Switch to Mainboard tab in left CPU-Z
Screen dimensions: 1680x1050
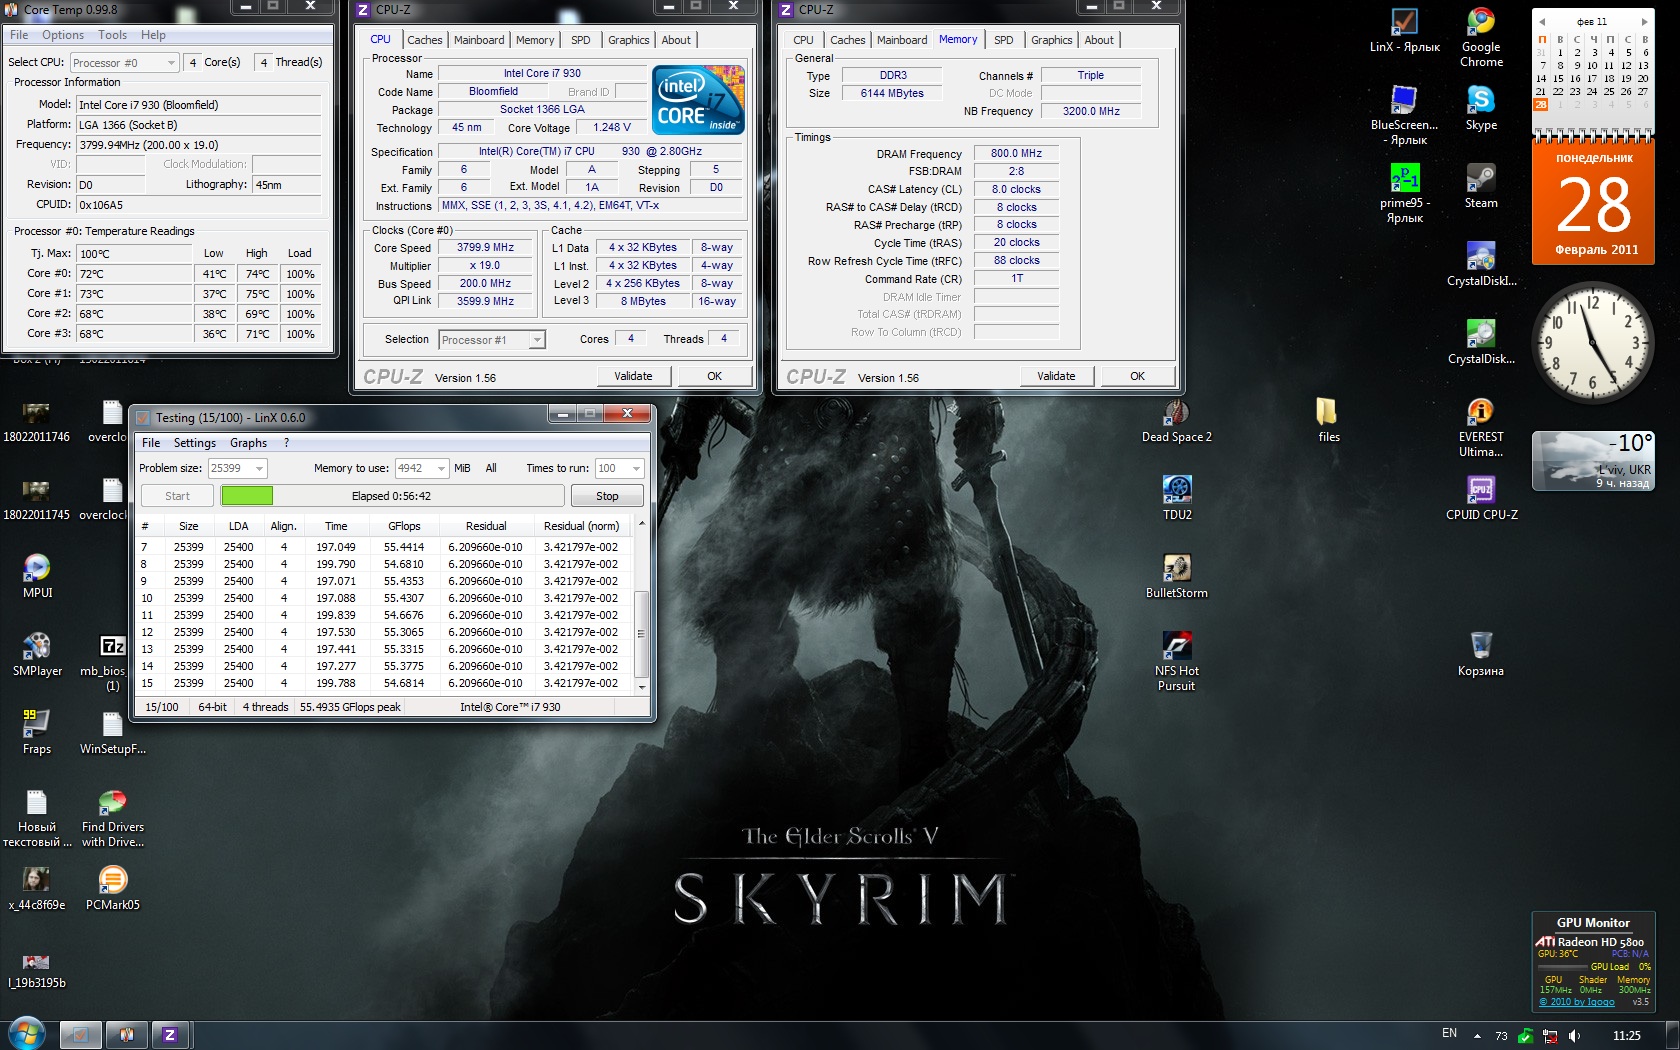pos(479,40)
